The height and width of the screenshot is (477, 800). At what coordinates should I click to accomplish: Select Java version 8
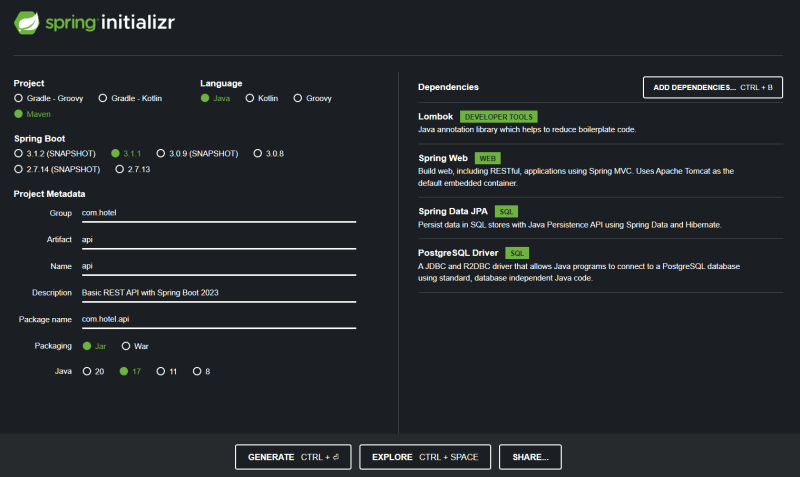pos(202,371)
